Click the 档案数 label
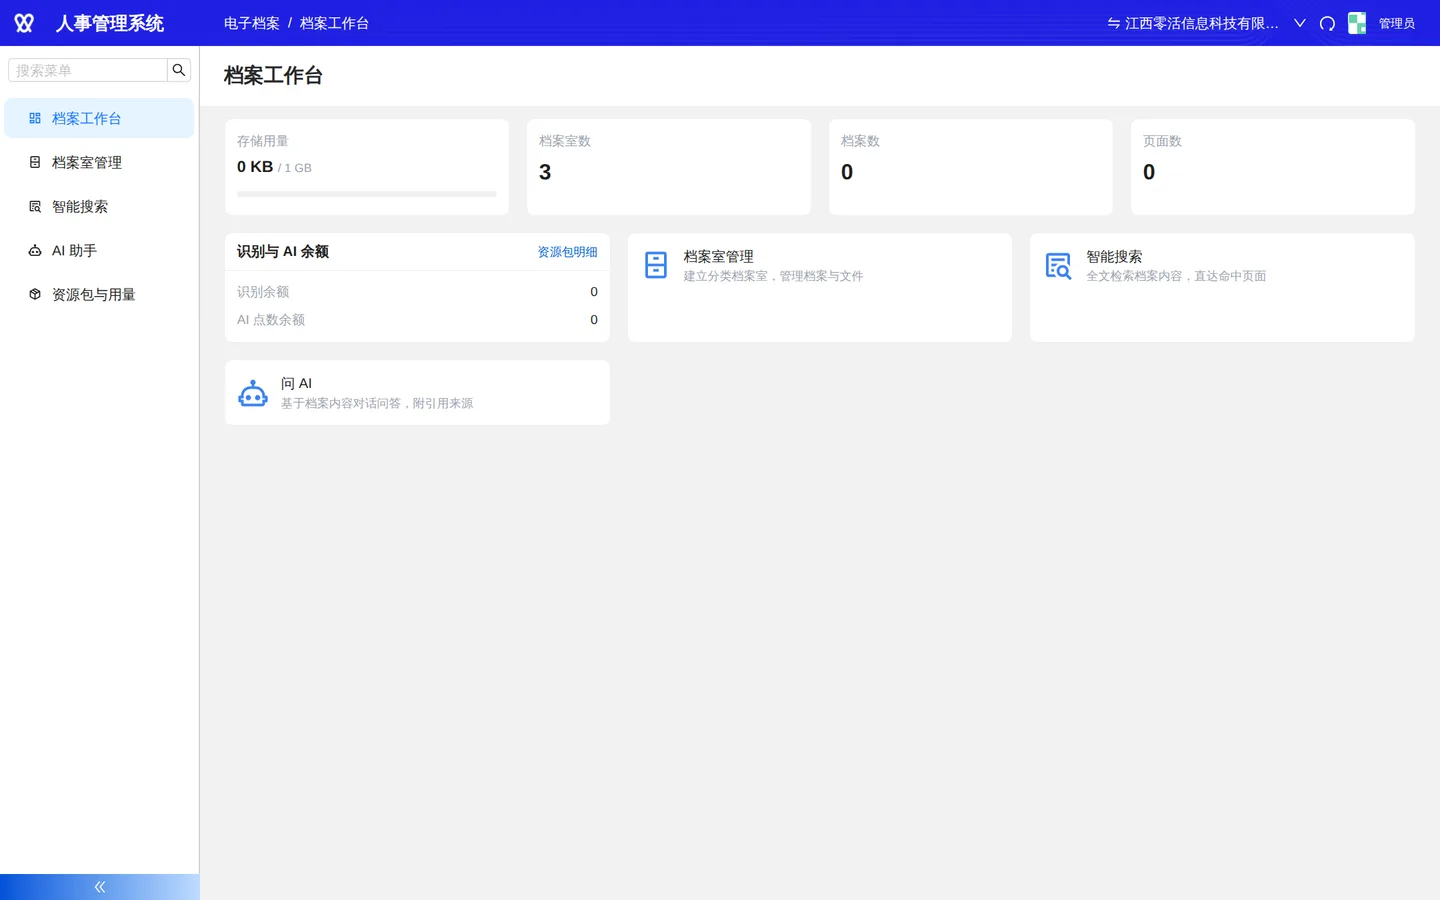This screenshot has height=900, width=1440. [x=860, y=141]
